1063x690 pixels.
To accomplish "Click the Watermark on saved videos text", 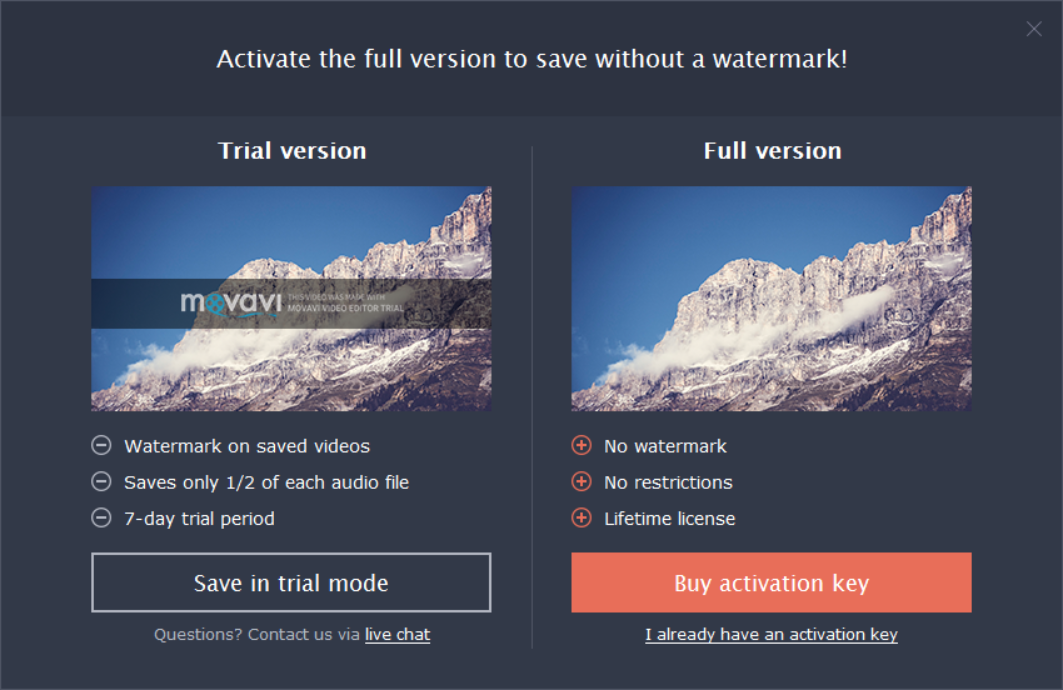I will tap(247, 446).
